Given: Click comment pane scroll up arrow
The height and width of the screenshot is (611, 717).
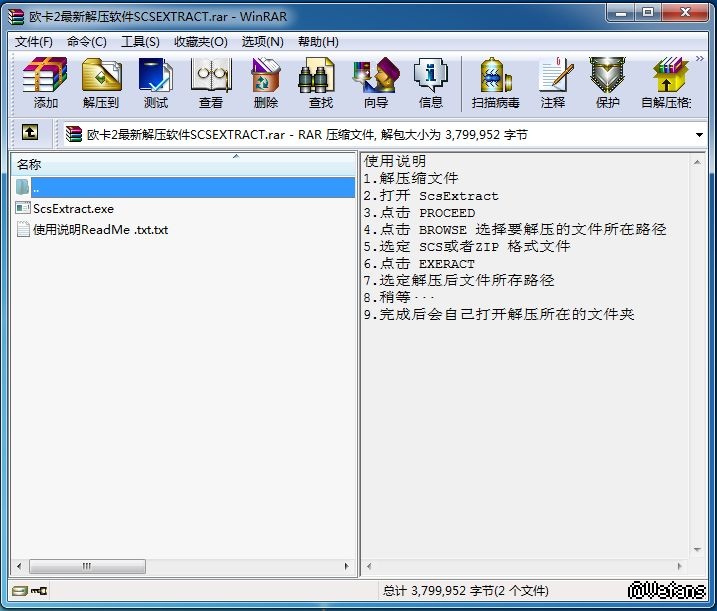Looking at the screenshot, I should (x=697, y=162).
